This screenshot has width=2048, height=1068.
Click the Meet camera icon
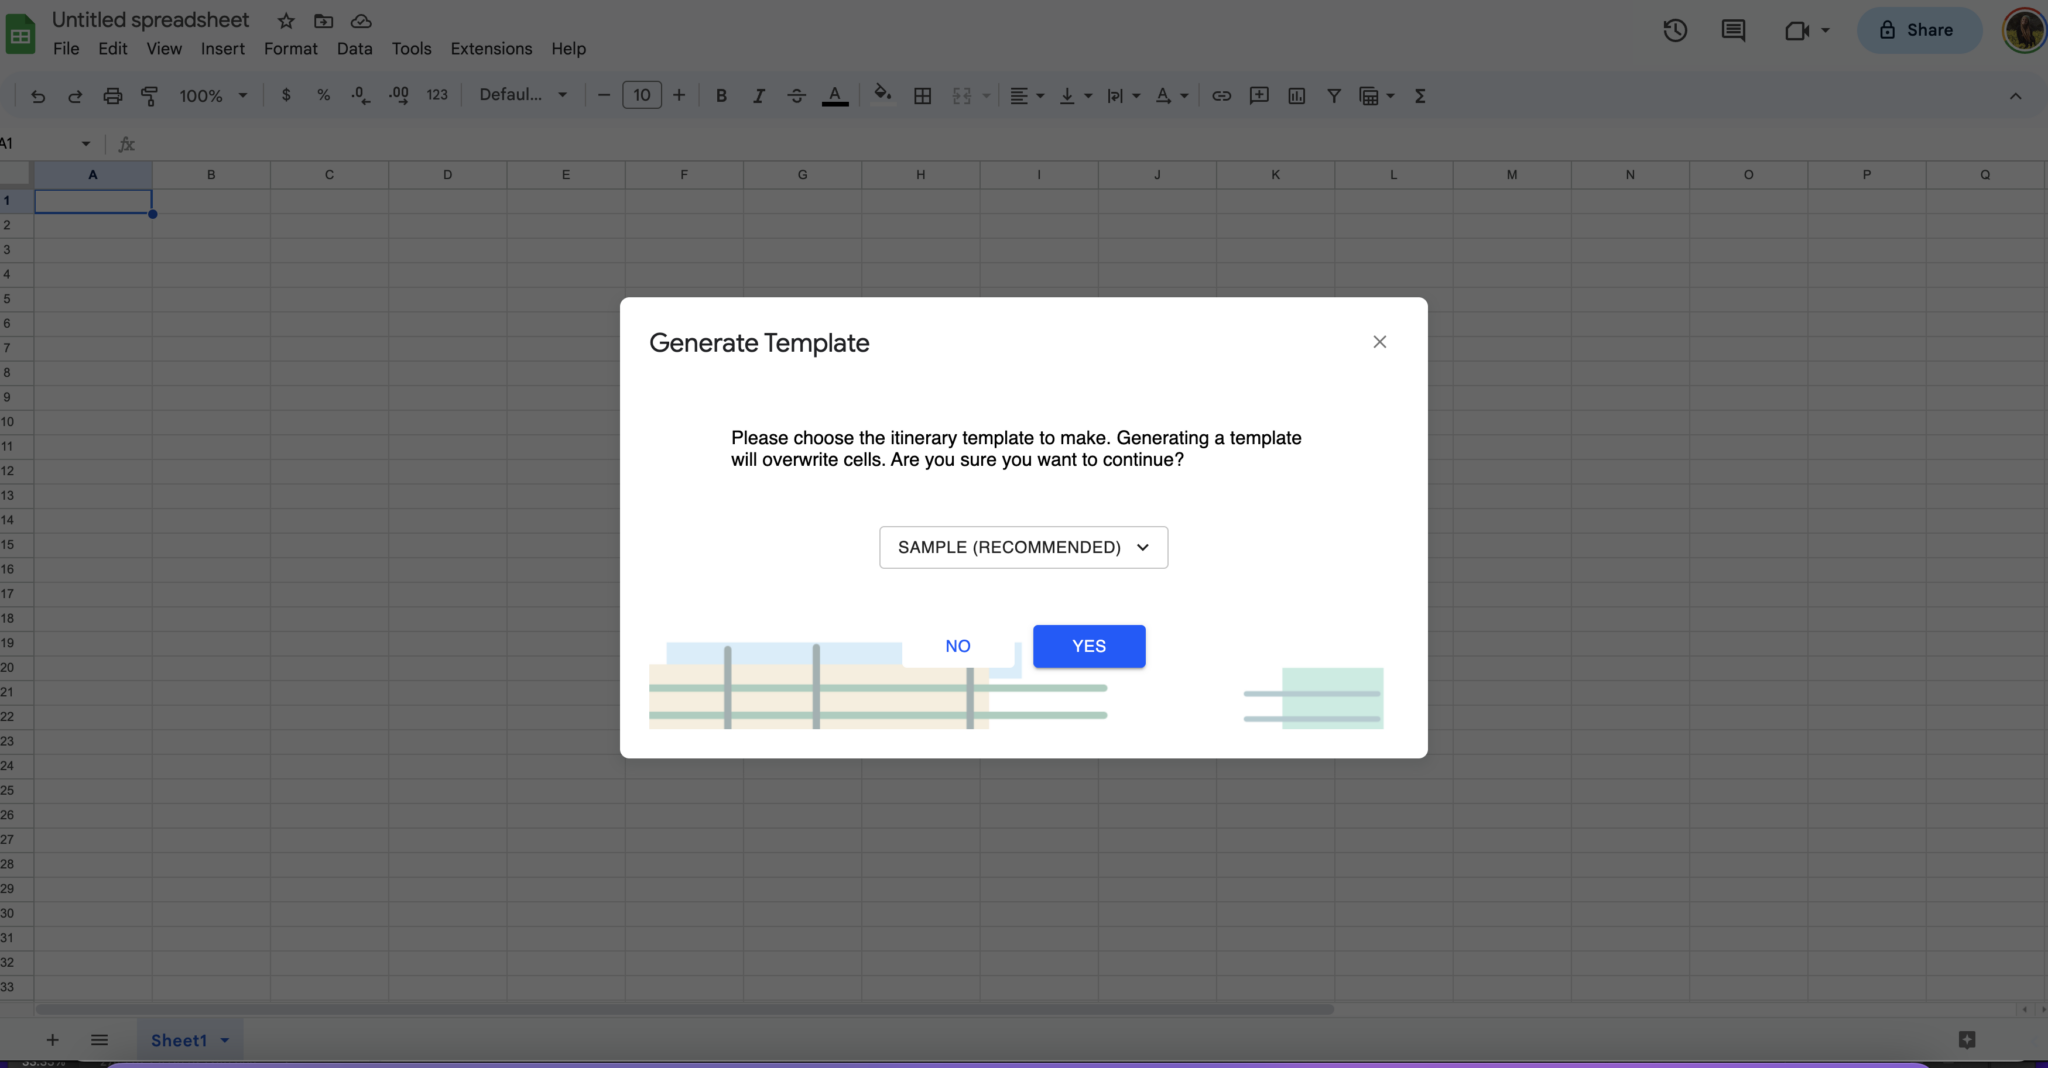[x=1797, y=30]
